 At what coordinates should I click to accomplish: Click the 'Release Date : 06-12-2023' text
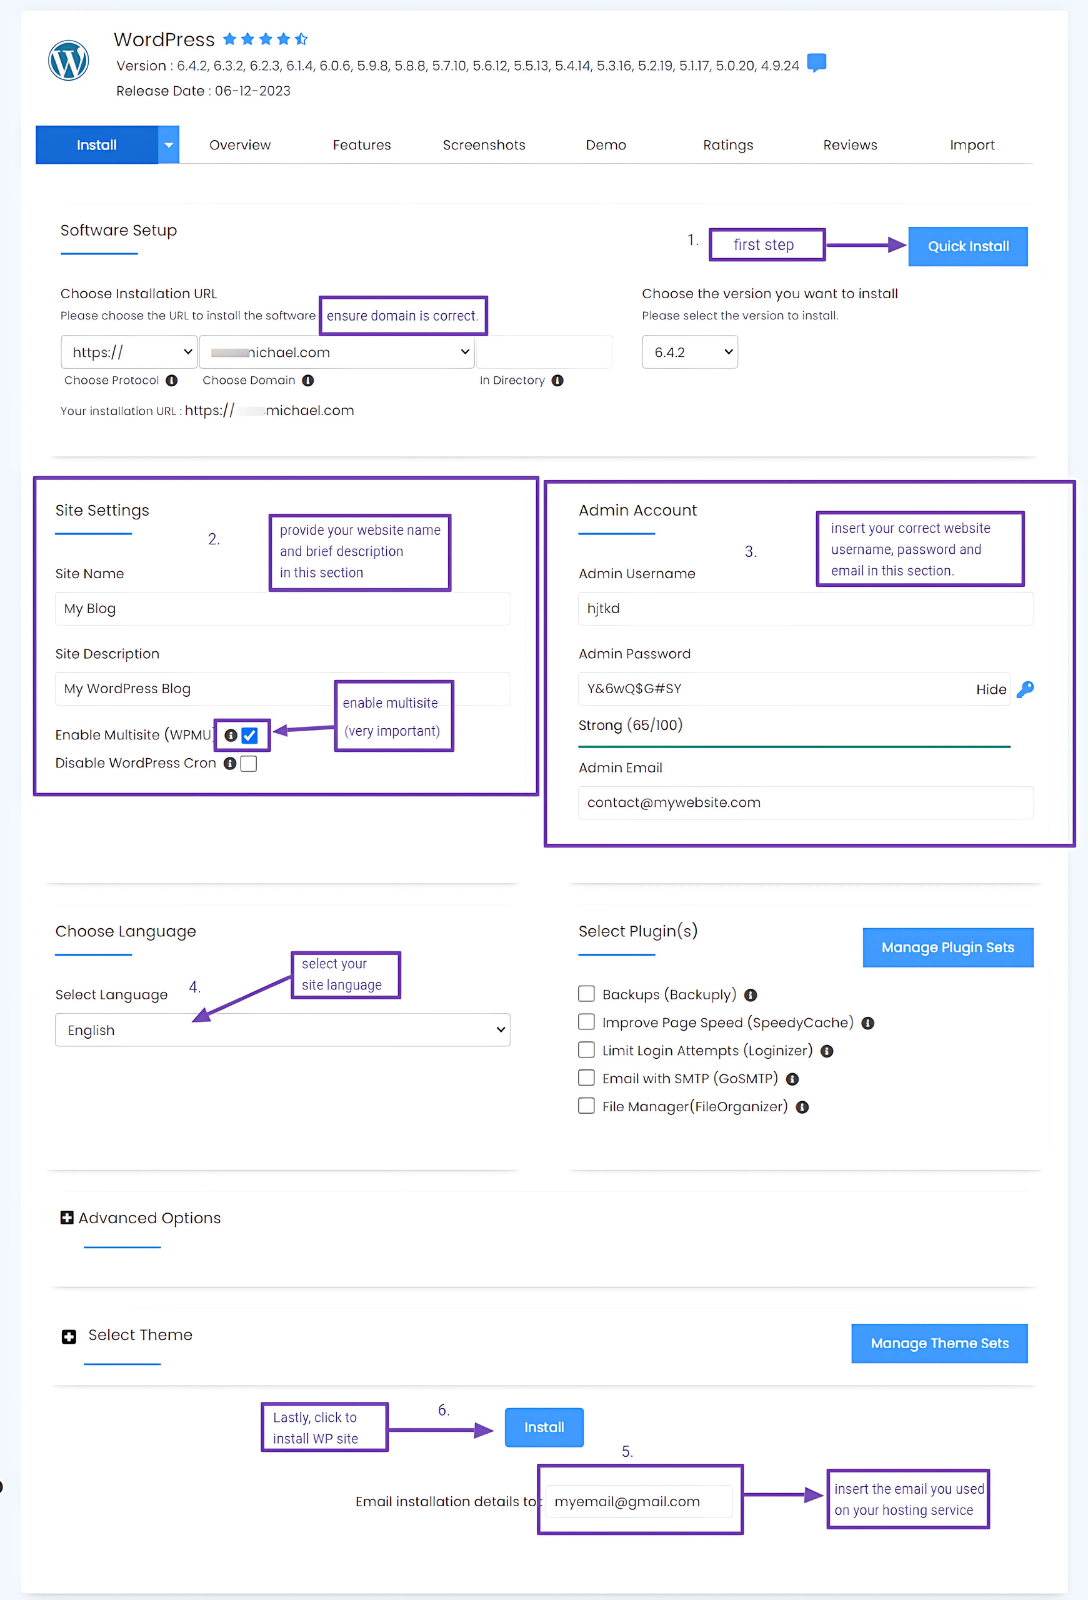(x=203, y=91)
